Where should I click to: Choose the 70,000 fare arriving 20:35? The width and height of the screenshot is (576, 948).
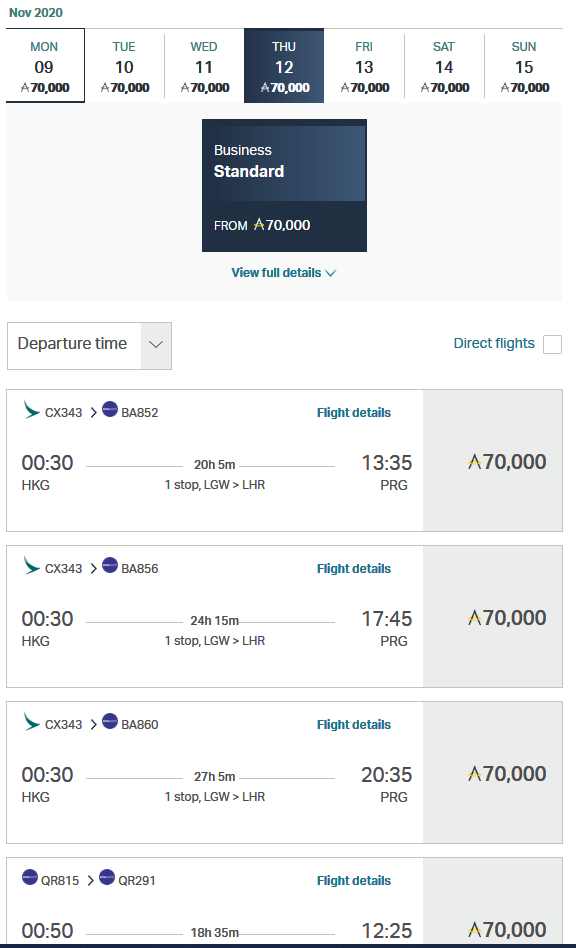(x=493, y=773)
